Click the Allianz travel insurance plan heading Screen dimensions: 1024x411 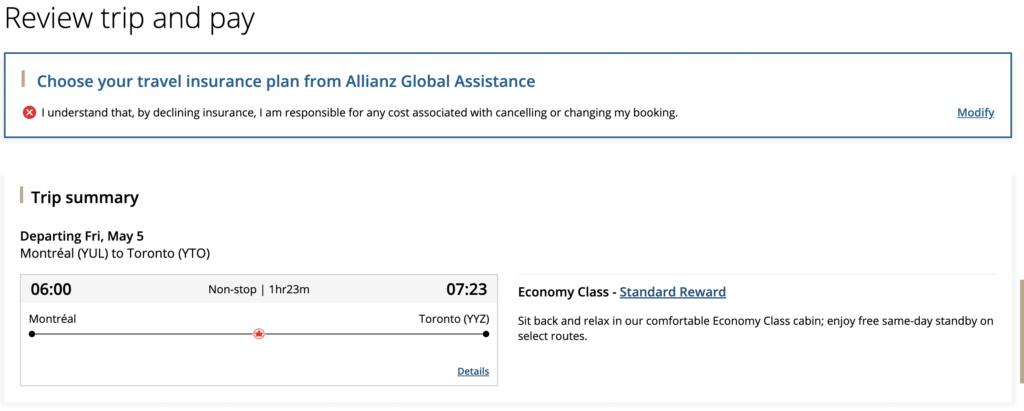tap(286, 81)
